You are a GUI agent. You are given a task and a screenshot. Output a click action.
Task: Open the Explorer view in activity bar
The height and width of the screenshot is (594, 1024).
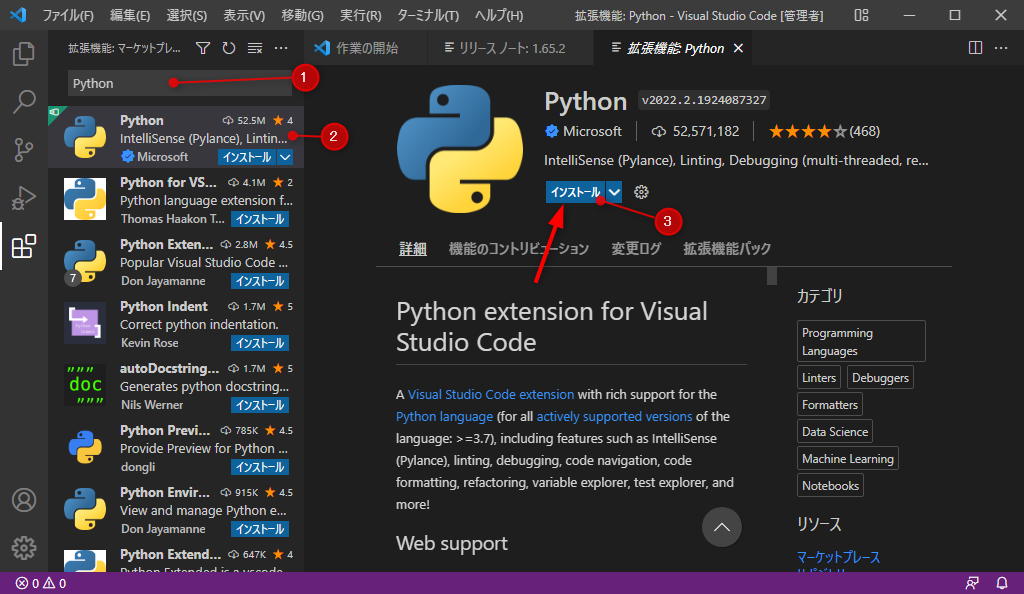tap(24, 54)
